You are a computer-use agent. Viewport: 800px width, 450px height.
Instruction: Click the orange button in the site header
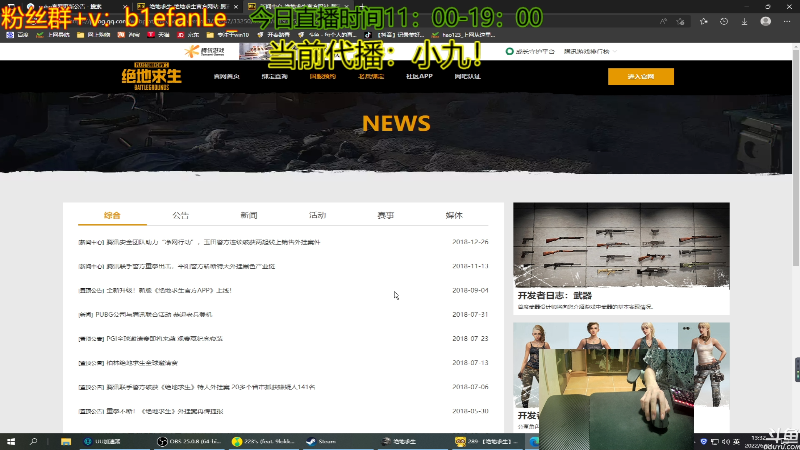click(641, 77)
